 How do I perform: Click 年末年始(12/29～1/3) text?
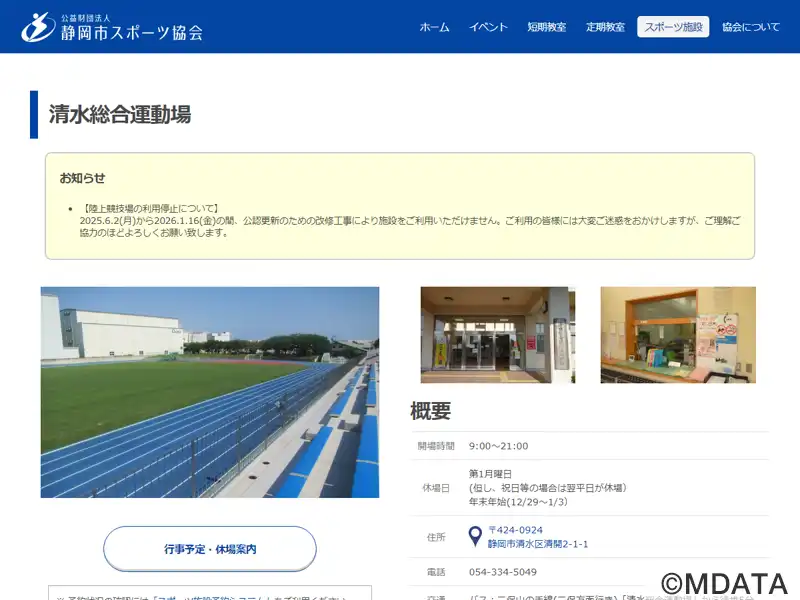pos(518,502)
